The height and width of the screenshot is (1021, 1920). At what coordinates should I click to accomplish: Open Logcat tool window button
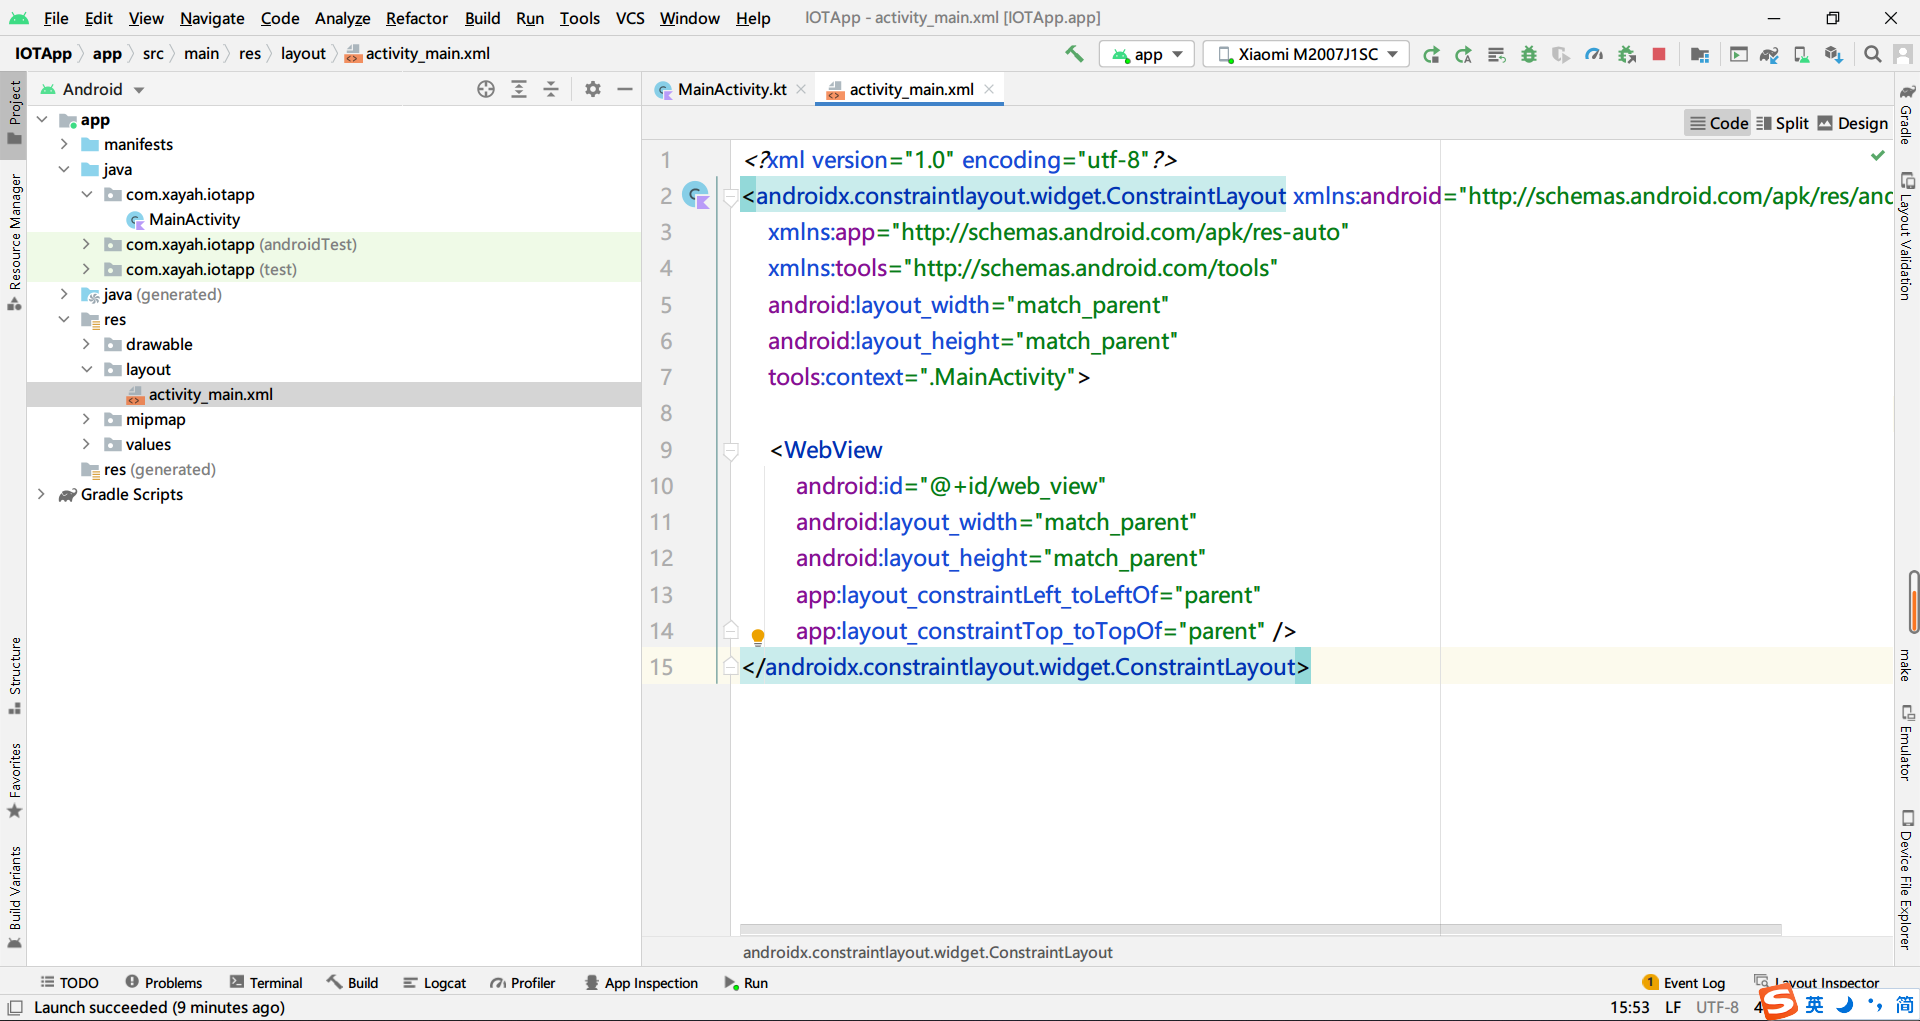coord(435,983)
